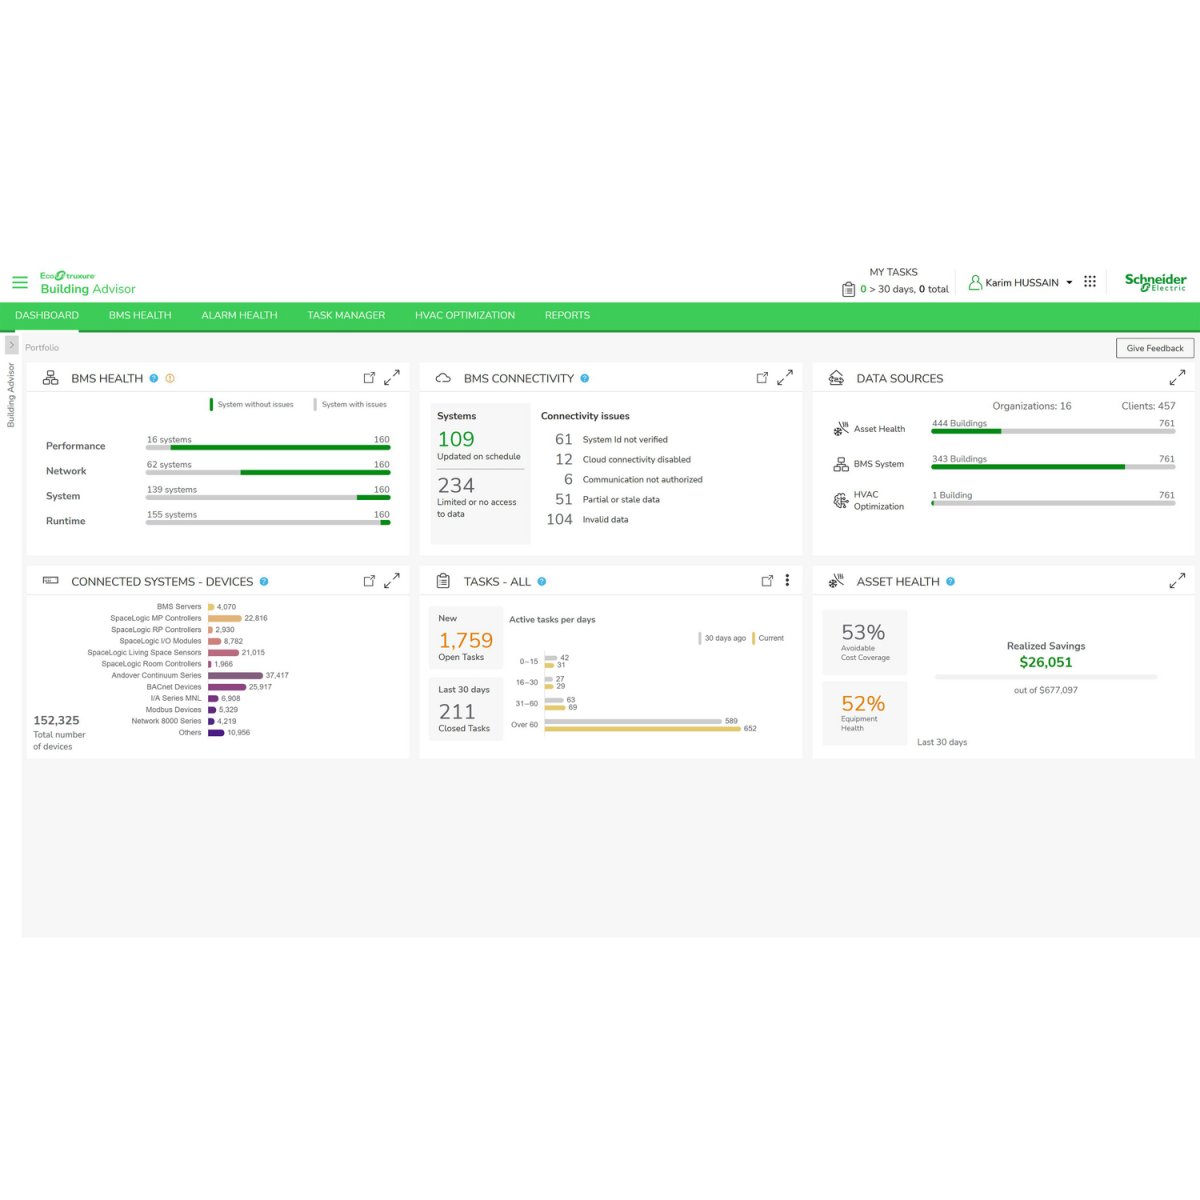Click the 'Clients: 457' label
This screenshot has width=1200, height=1200.
pos(1148,406)
